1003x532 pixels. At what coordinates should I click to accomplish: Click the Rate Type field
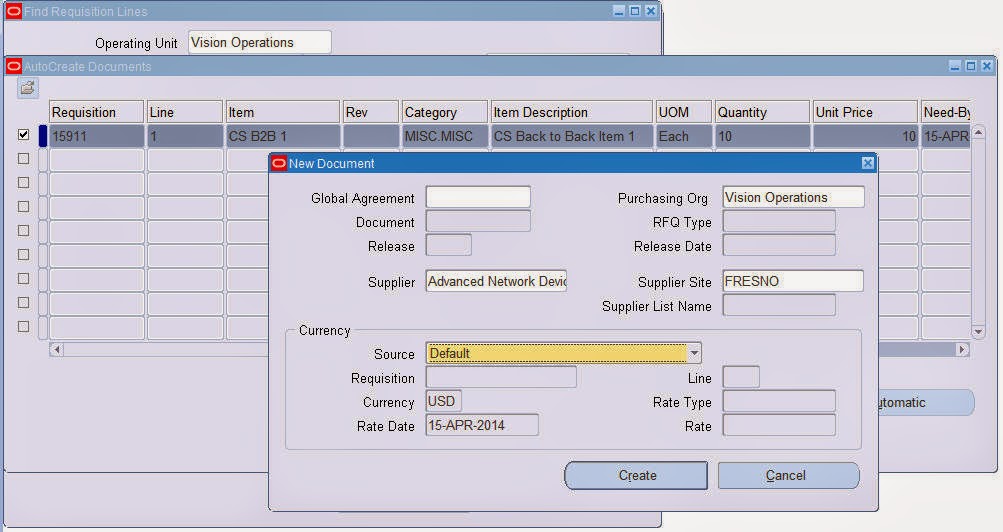tap(779, 402)
